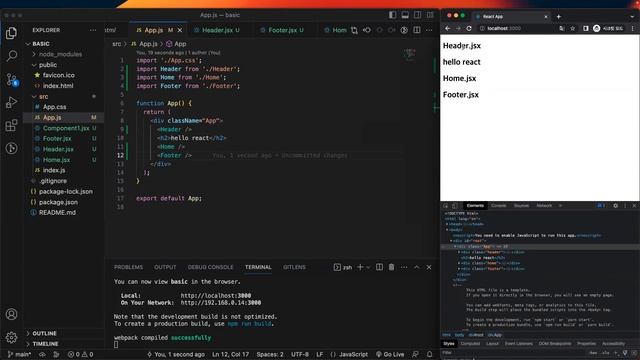
Task: Collapse the src folder
Action: click(x=43, y=97)
